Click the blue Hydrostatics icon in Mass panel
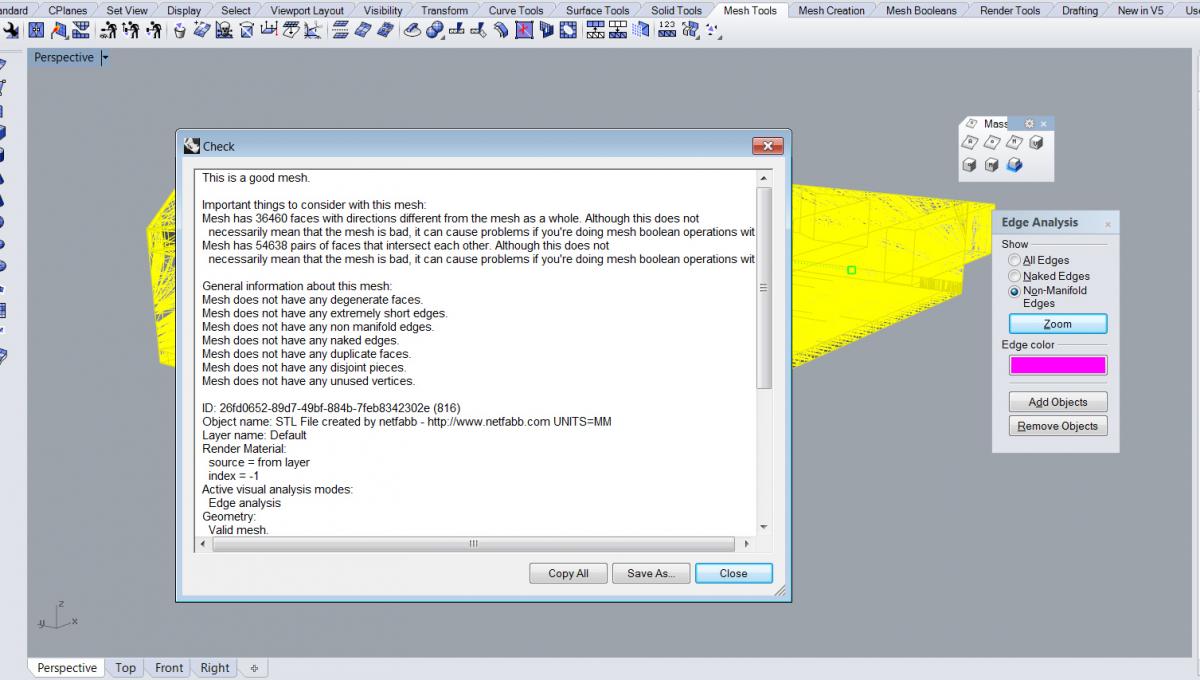The height and width of the screenshot is (680, 1200). (1015, 165)
